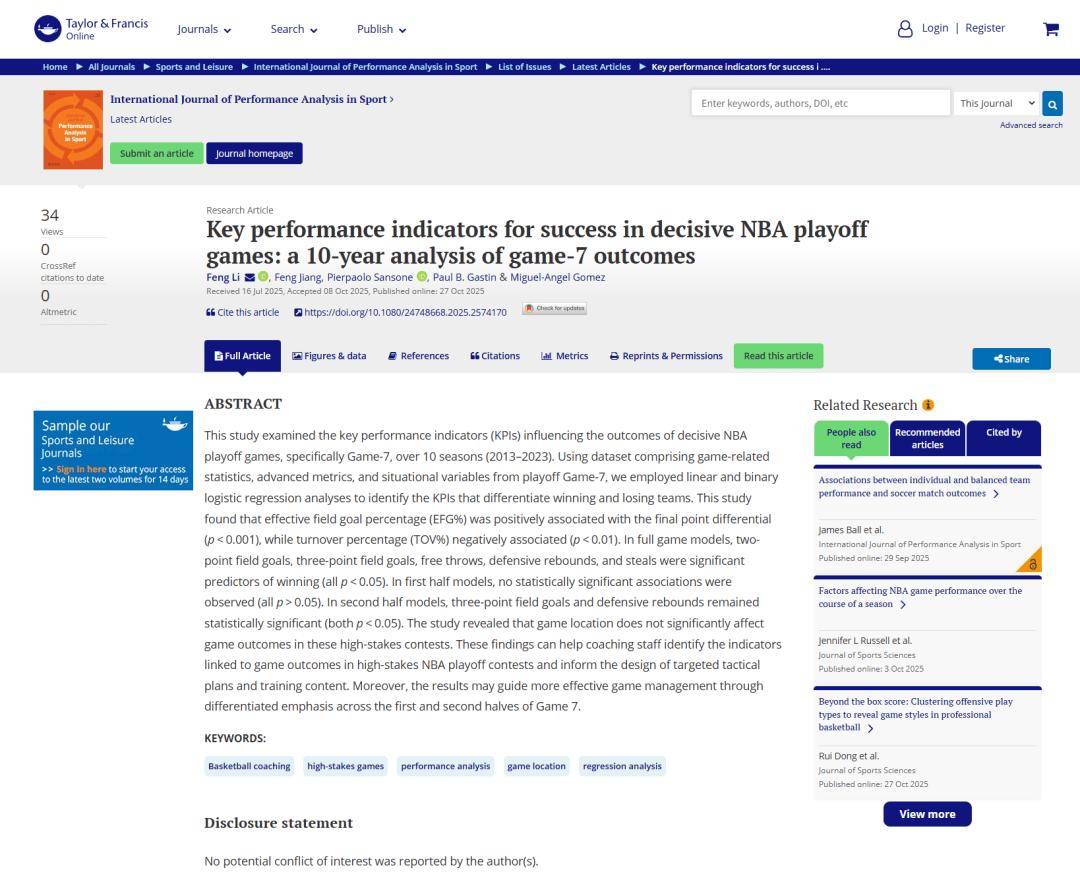Screen dimensions: 1080x876
Task: Click the open access padlock icon
Action: (1032, 564)
